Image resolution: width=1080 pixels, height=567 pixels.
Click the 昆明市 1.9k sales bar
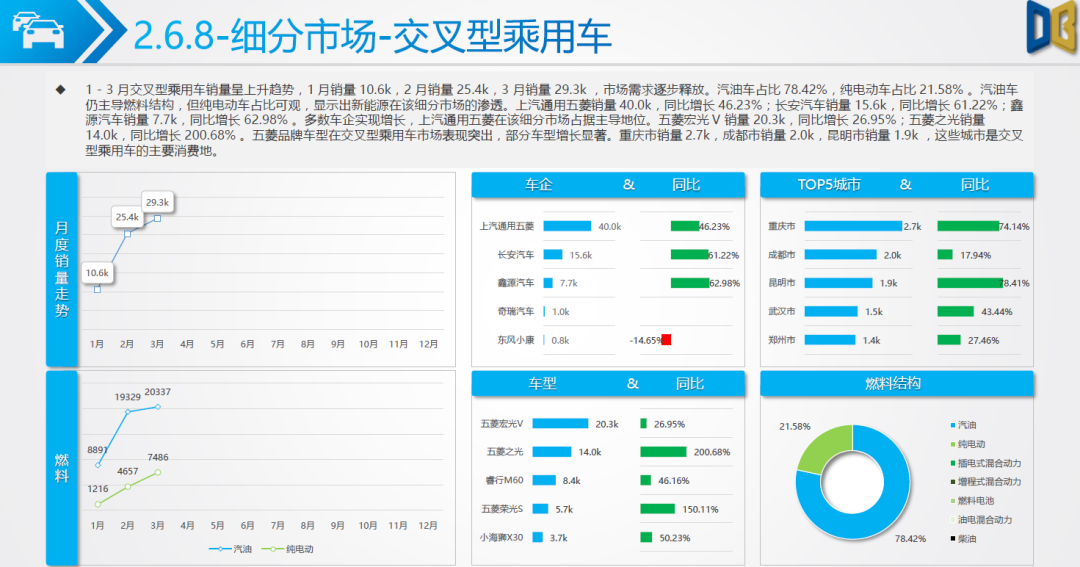838,283
